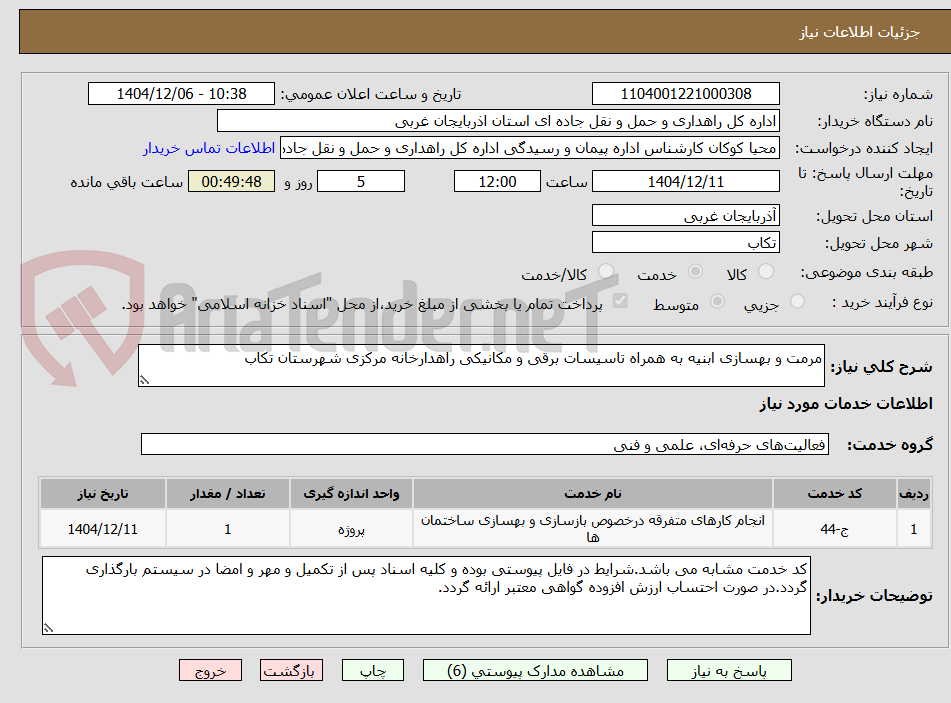The height and width of the screenshot is (703, 951).
Task: Click the quantity cell in row 1
Action: click(x=227, y=529)
